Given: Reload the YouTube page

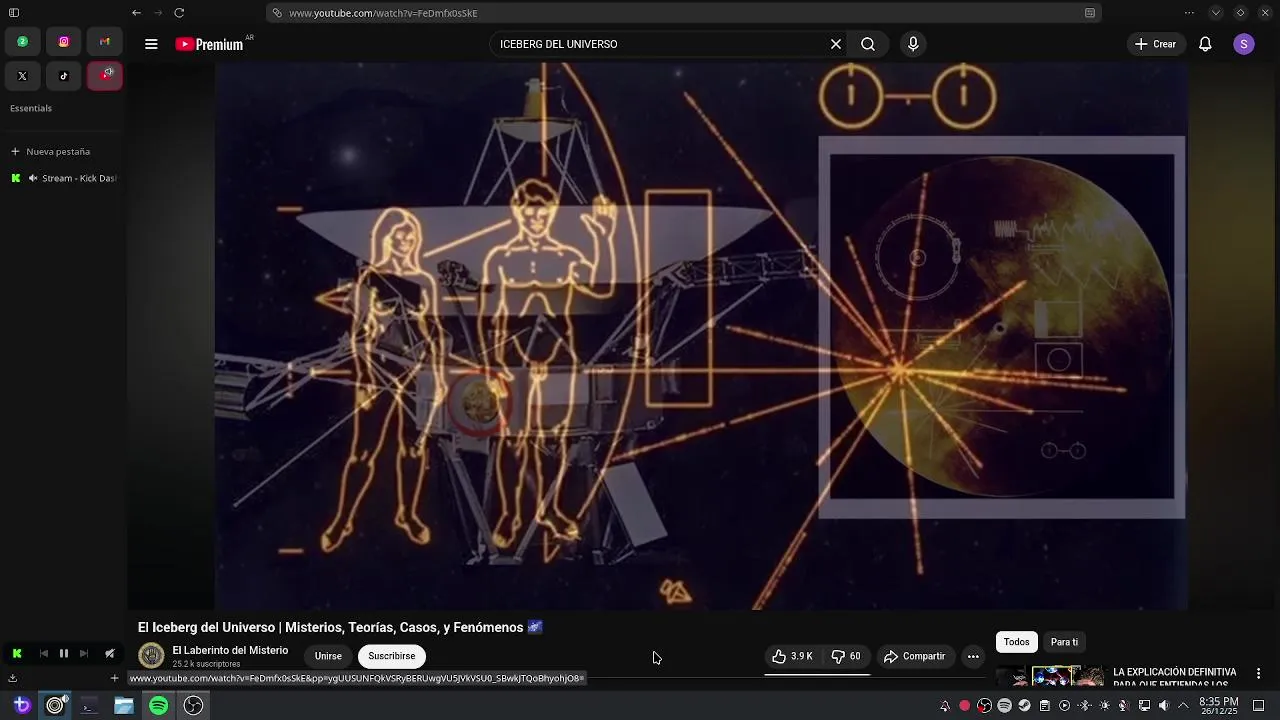Looking at the screenshot, I should tap(179, 13).
